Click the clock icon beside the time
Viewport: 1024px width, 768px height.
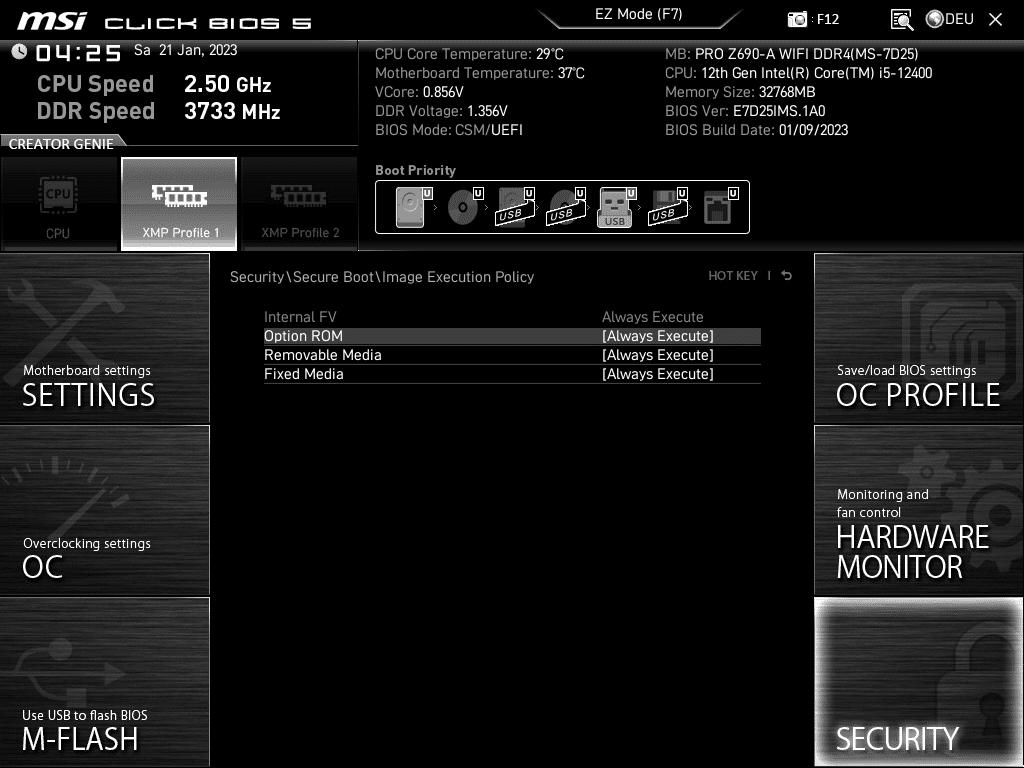click(x=19, y=52)
